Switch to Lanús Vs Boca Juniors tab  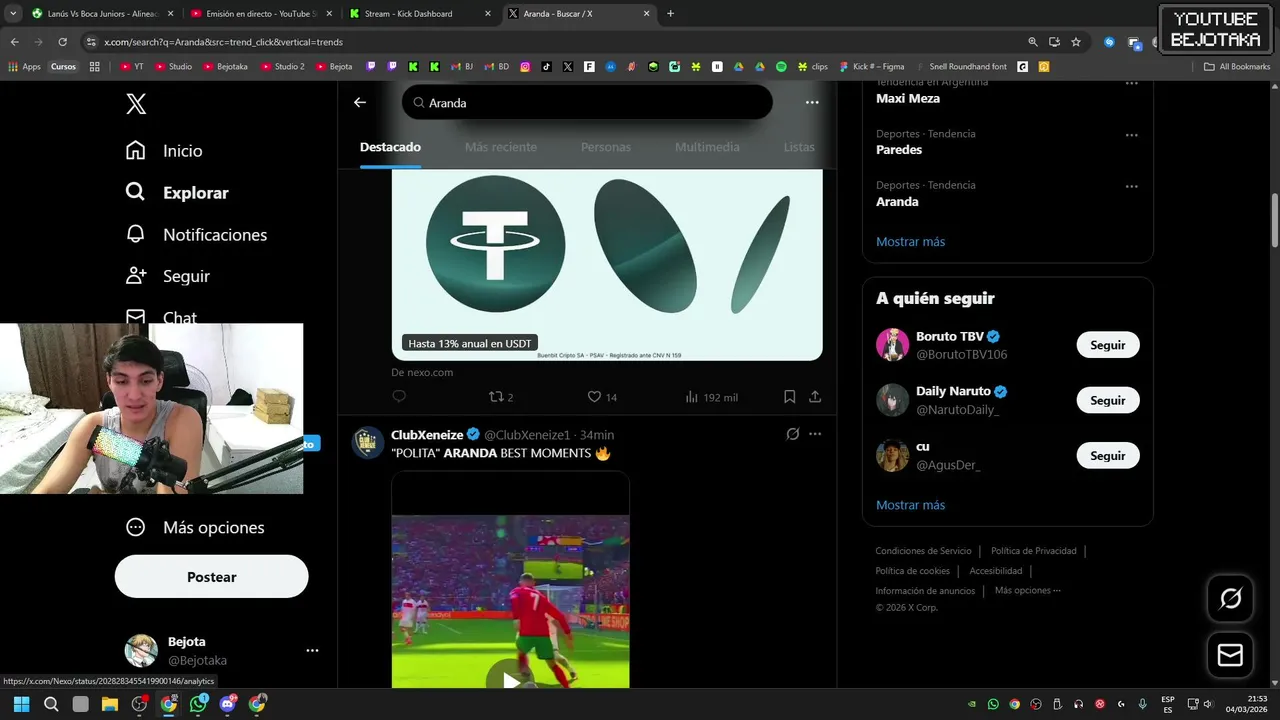click(x=103, y=14)
